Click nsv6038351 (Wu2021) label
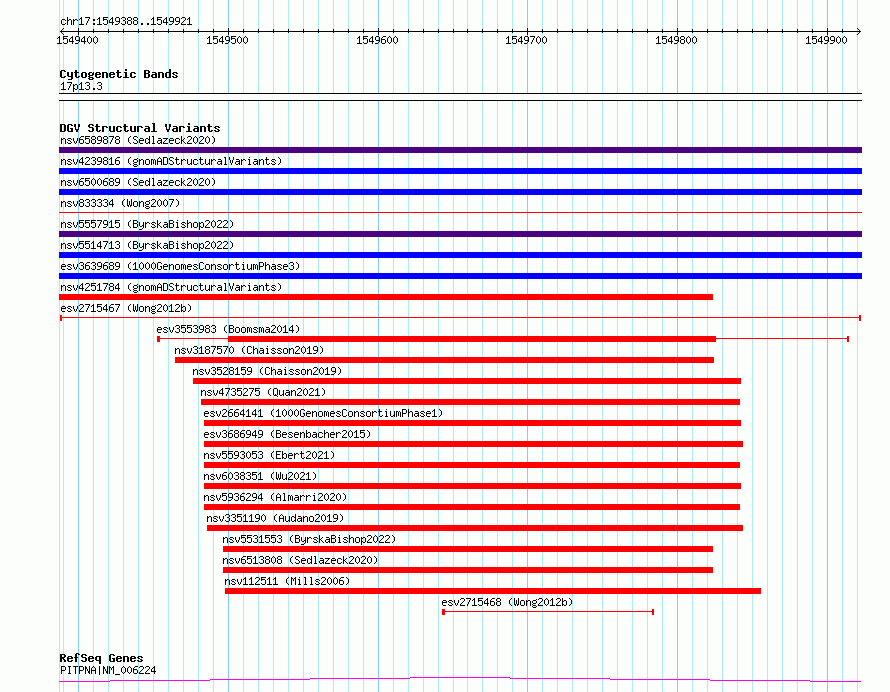 (x=260, y=476)
